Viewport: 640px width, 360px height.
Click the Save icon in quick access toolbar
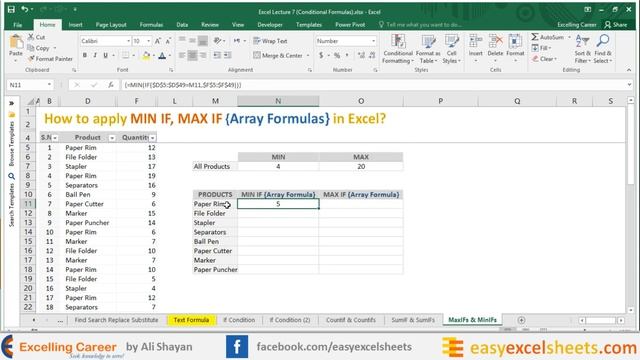coord(11,9)
